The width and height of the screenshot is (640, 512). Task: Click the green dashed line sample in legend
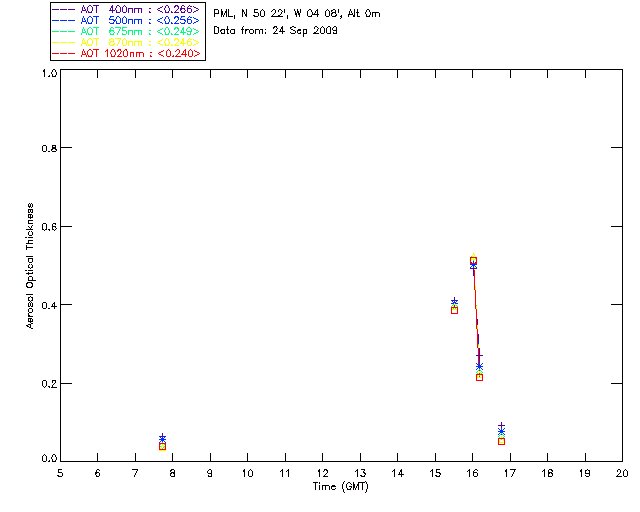64,31
